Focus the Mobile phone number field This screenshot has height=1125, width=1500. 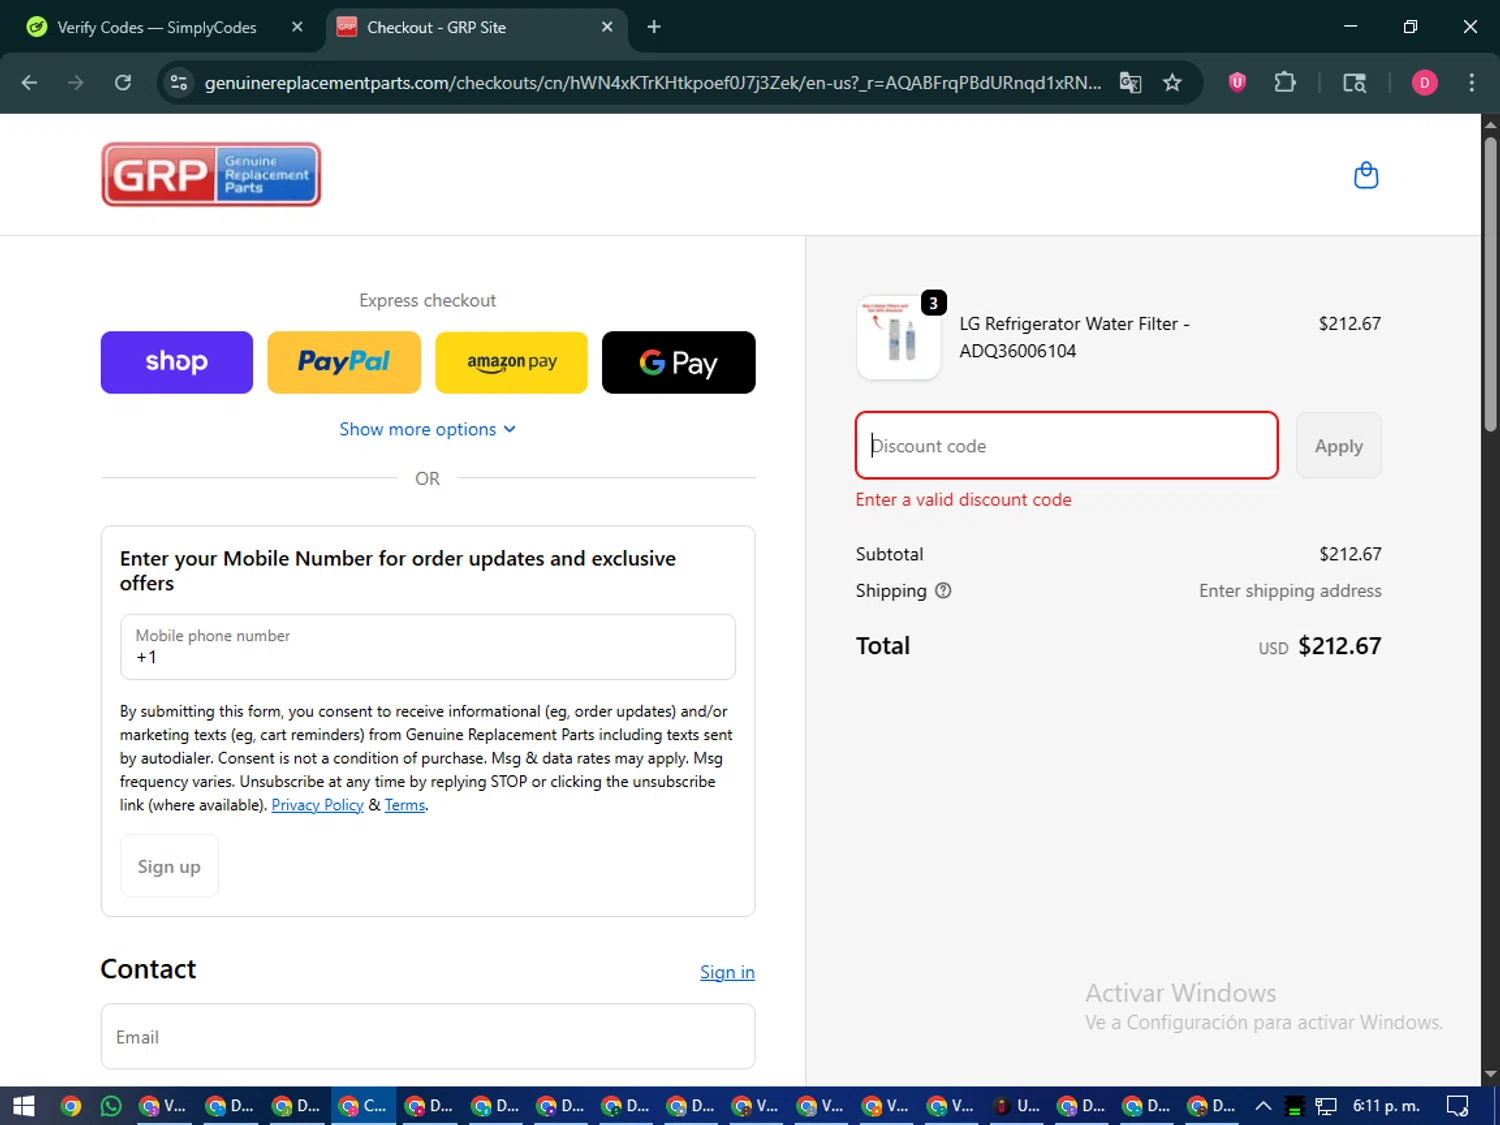(428, 647)
